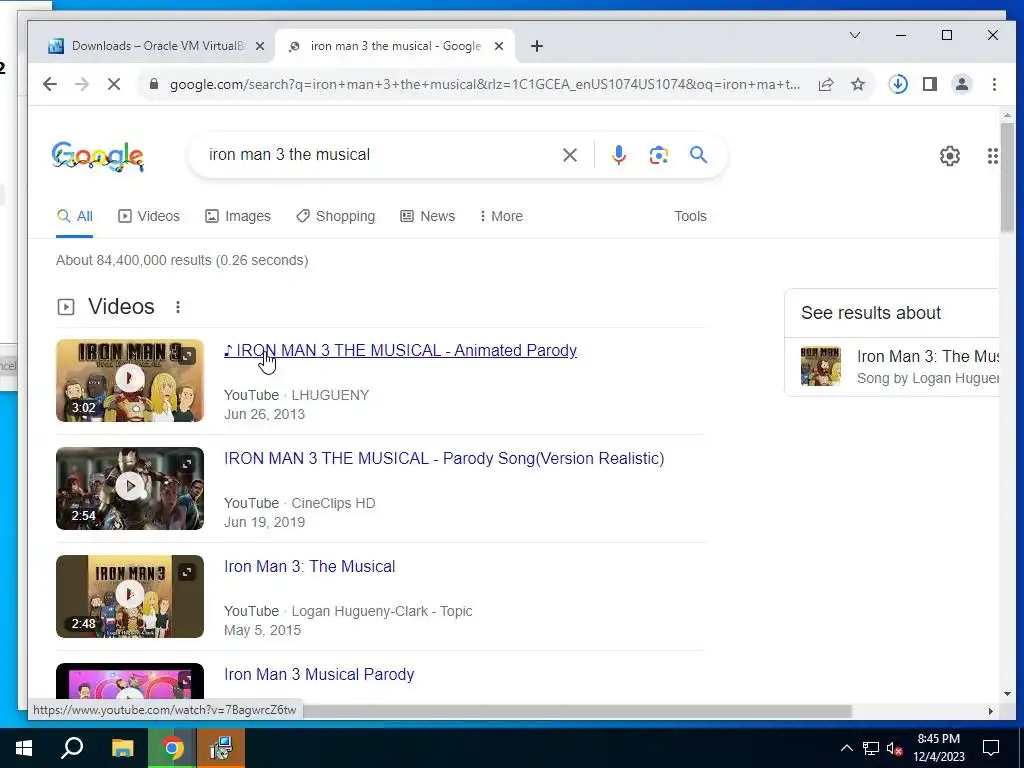Open Chrome profile avatar

(x=962, y=84)
